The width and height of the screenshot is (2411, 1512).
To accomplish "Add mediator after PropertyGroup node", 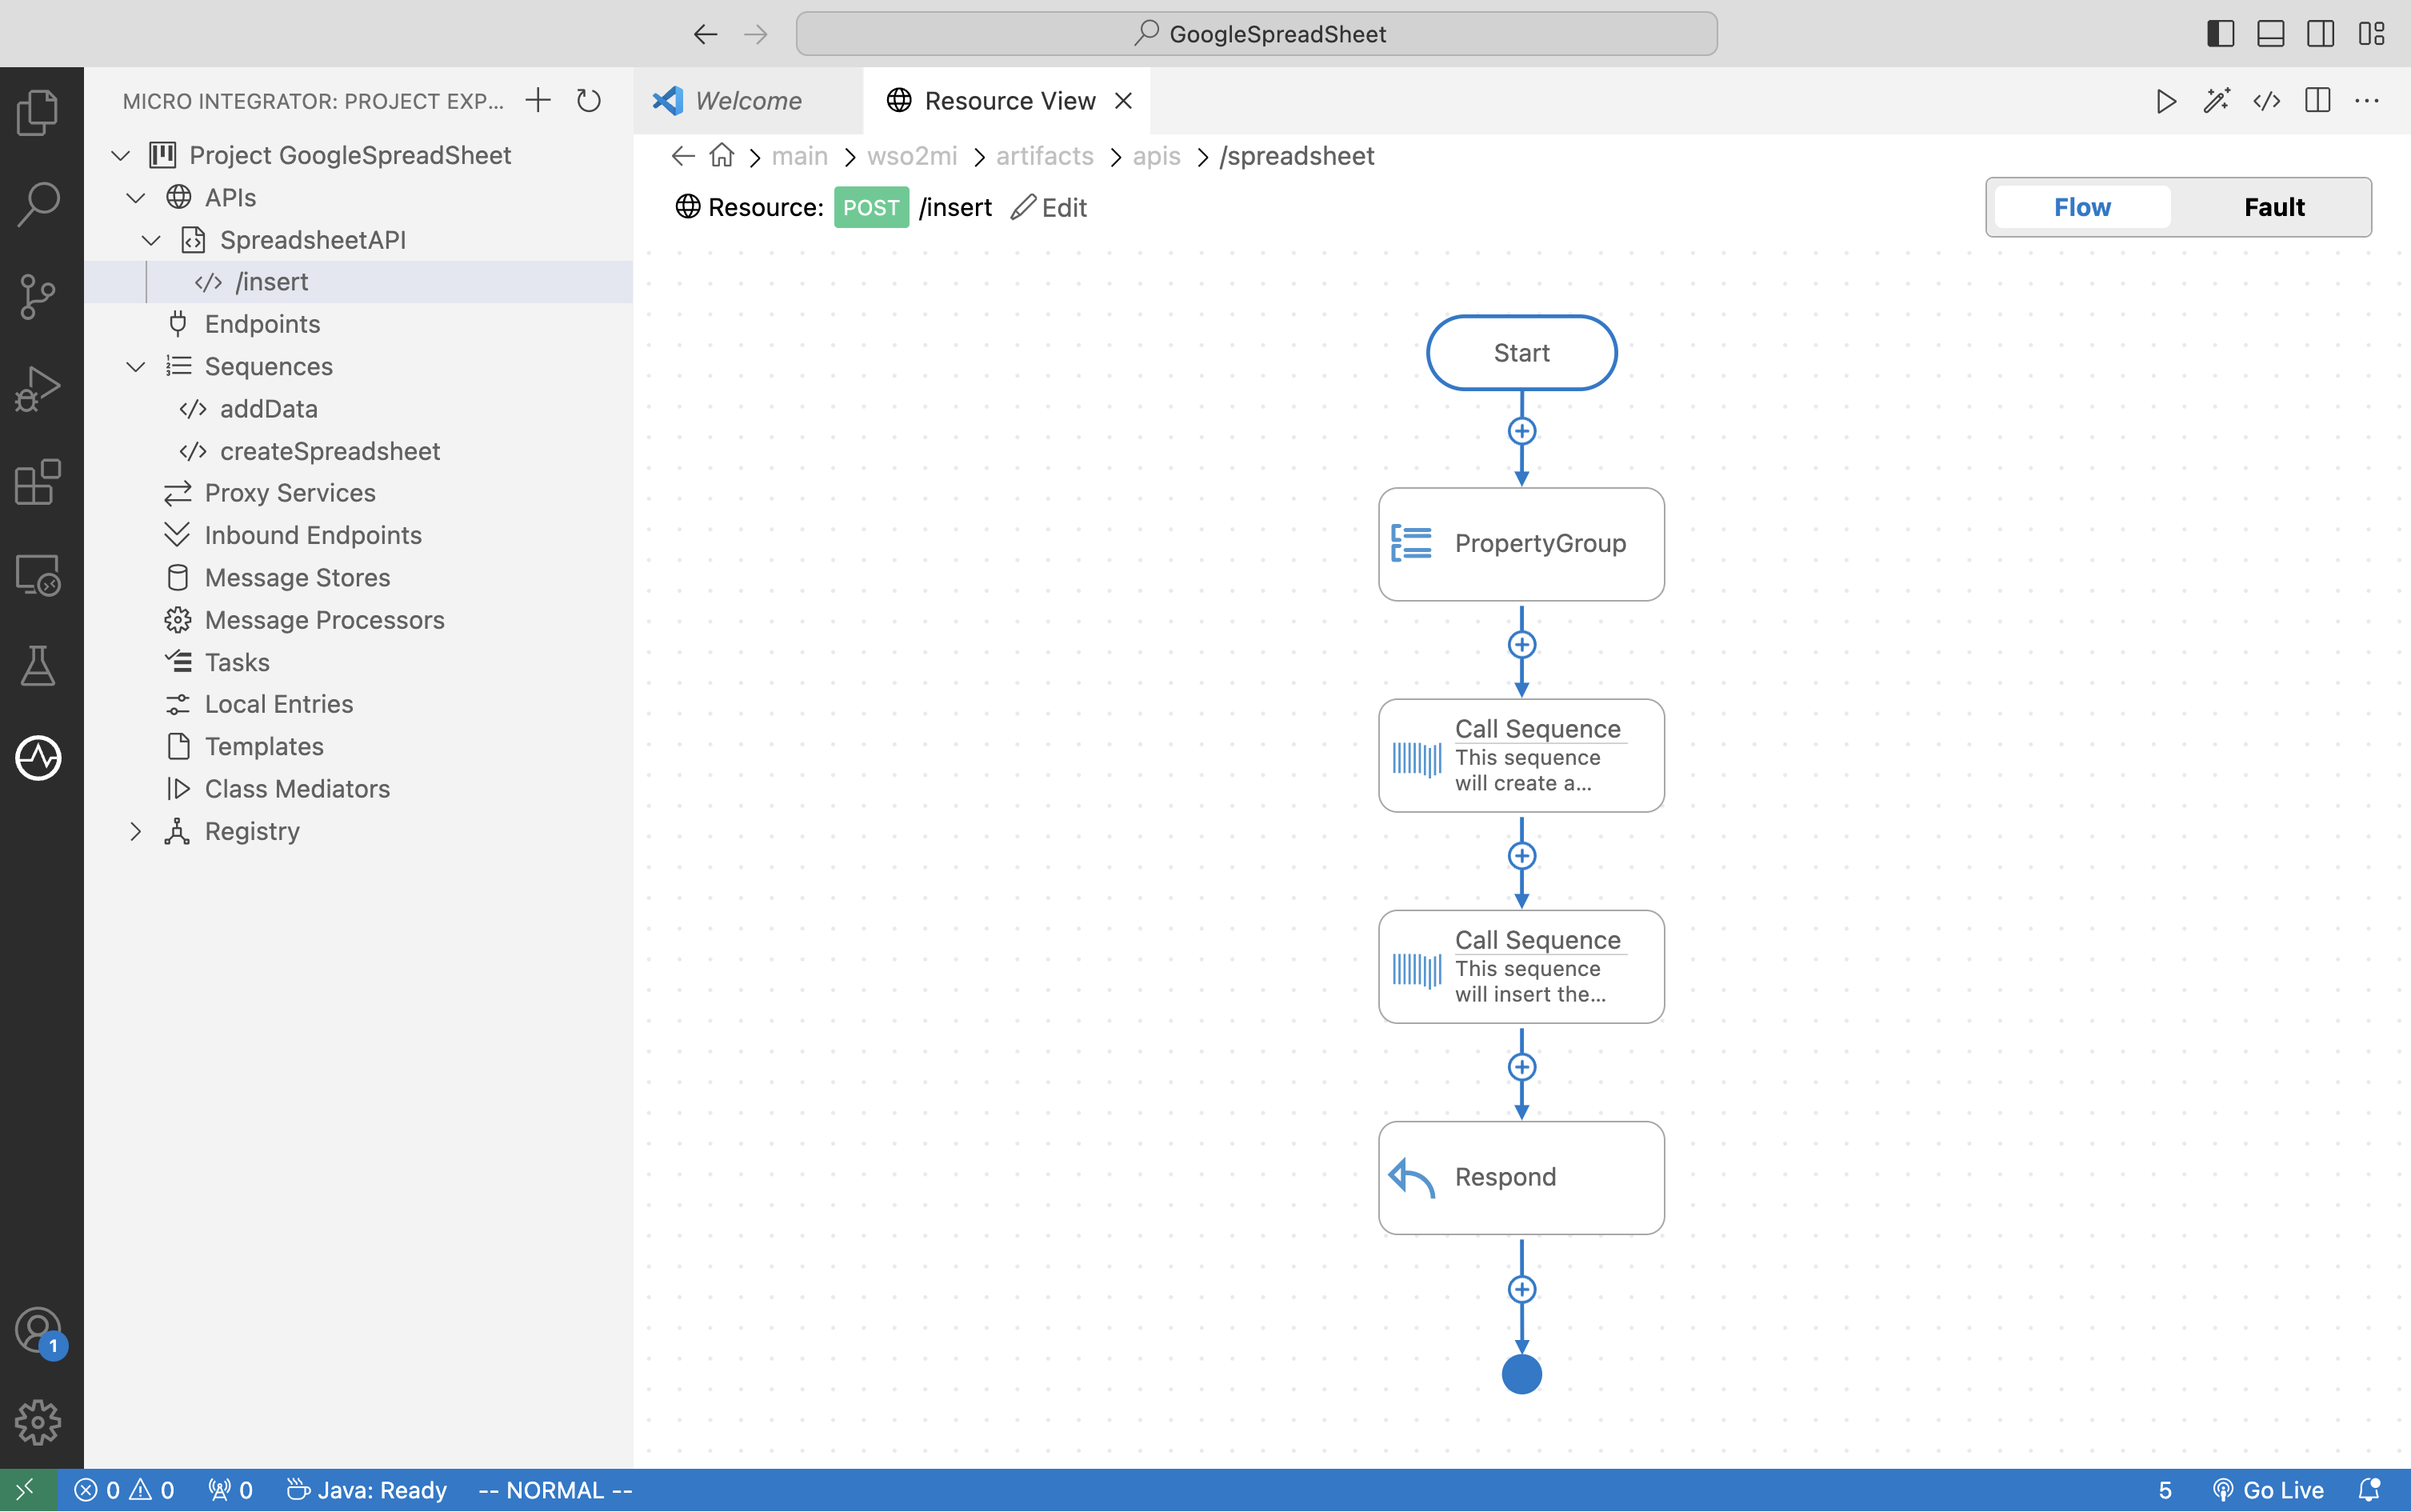I will 1521,645.
